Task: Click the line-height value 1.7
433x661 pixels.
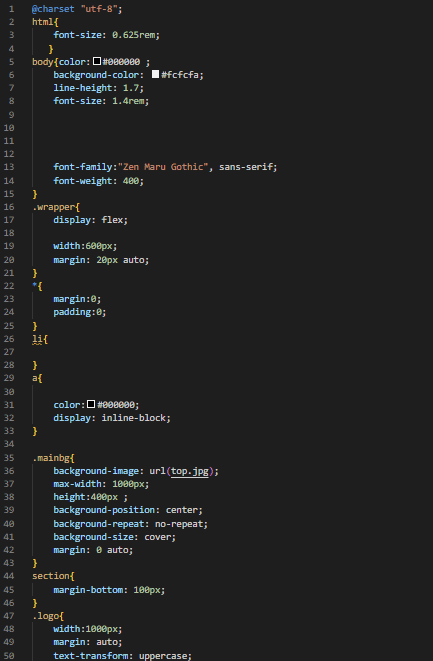Action: tap(131, 88)
